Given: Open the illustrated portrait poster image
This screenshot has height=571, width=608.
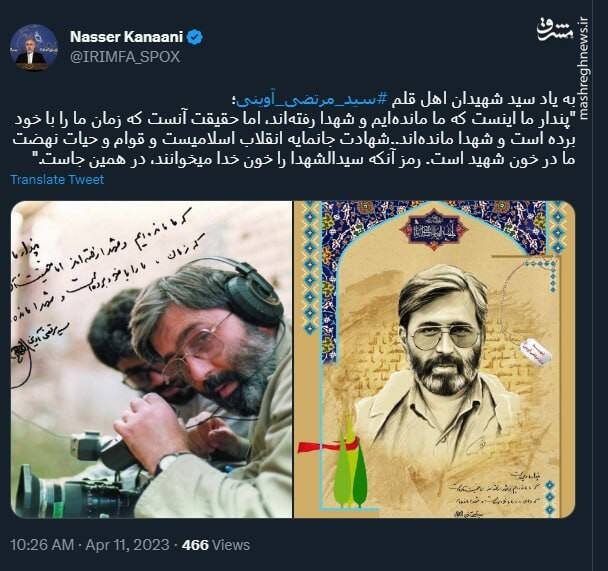Looking at the screenshot, I should (434, 359).
